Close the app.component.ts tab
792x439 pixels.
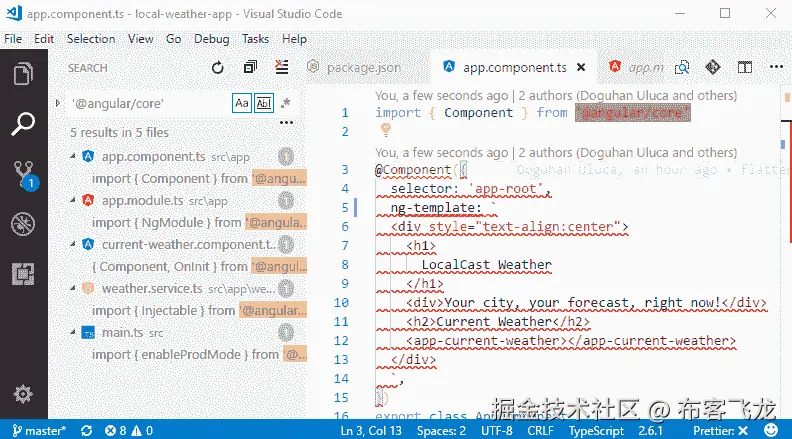coord(581,67)
